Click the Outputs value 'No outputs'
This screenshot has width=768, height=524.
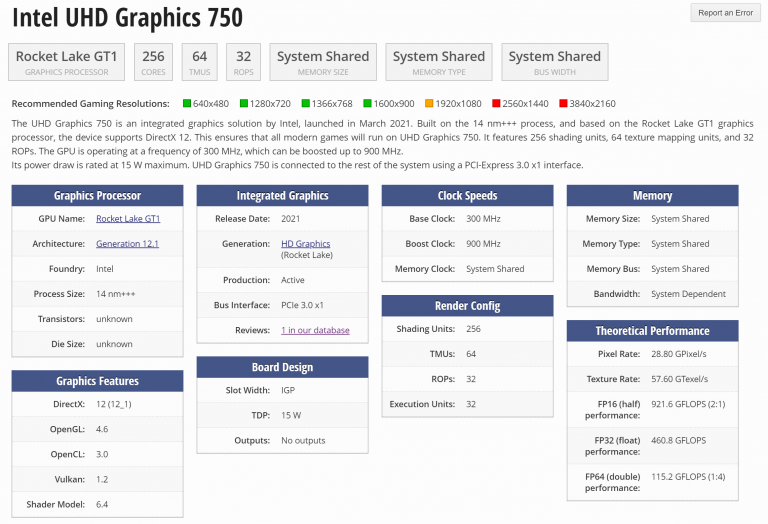coord(303,440)
